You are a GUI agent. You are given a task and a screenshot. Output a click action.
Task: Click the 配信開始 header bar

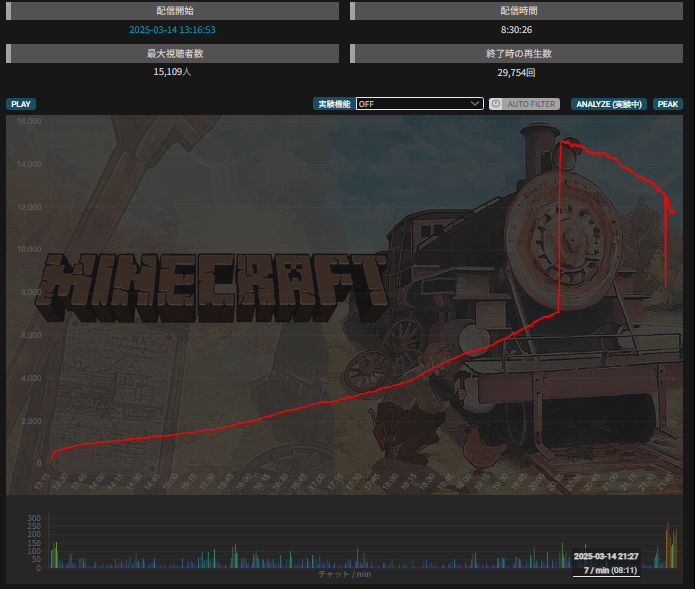(172, 11)
